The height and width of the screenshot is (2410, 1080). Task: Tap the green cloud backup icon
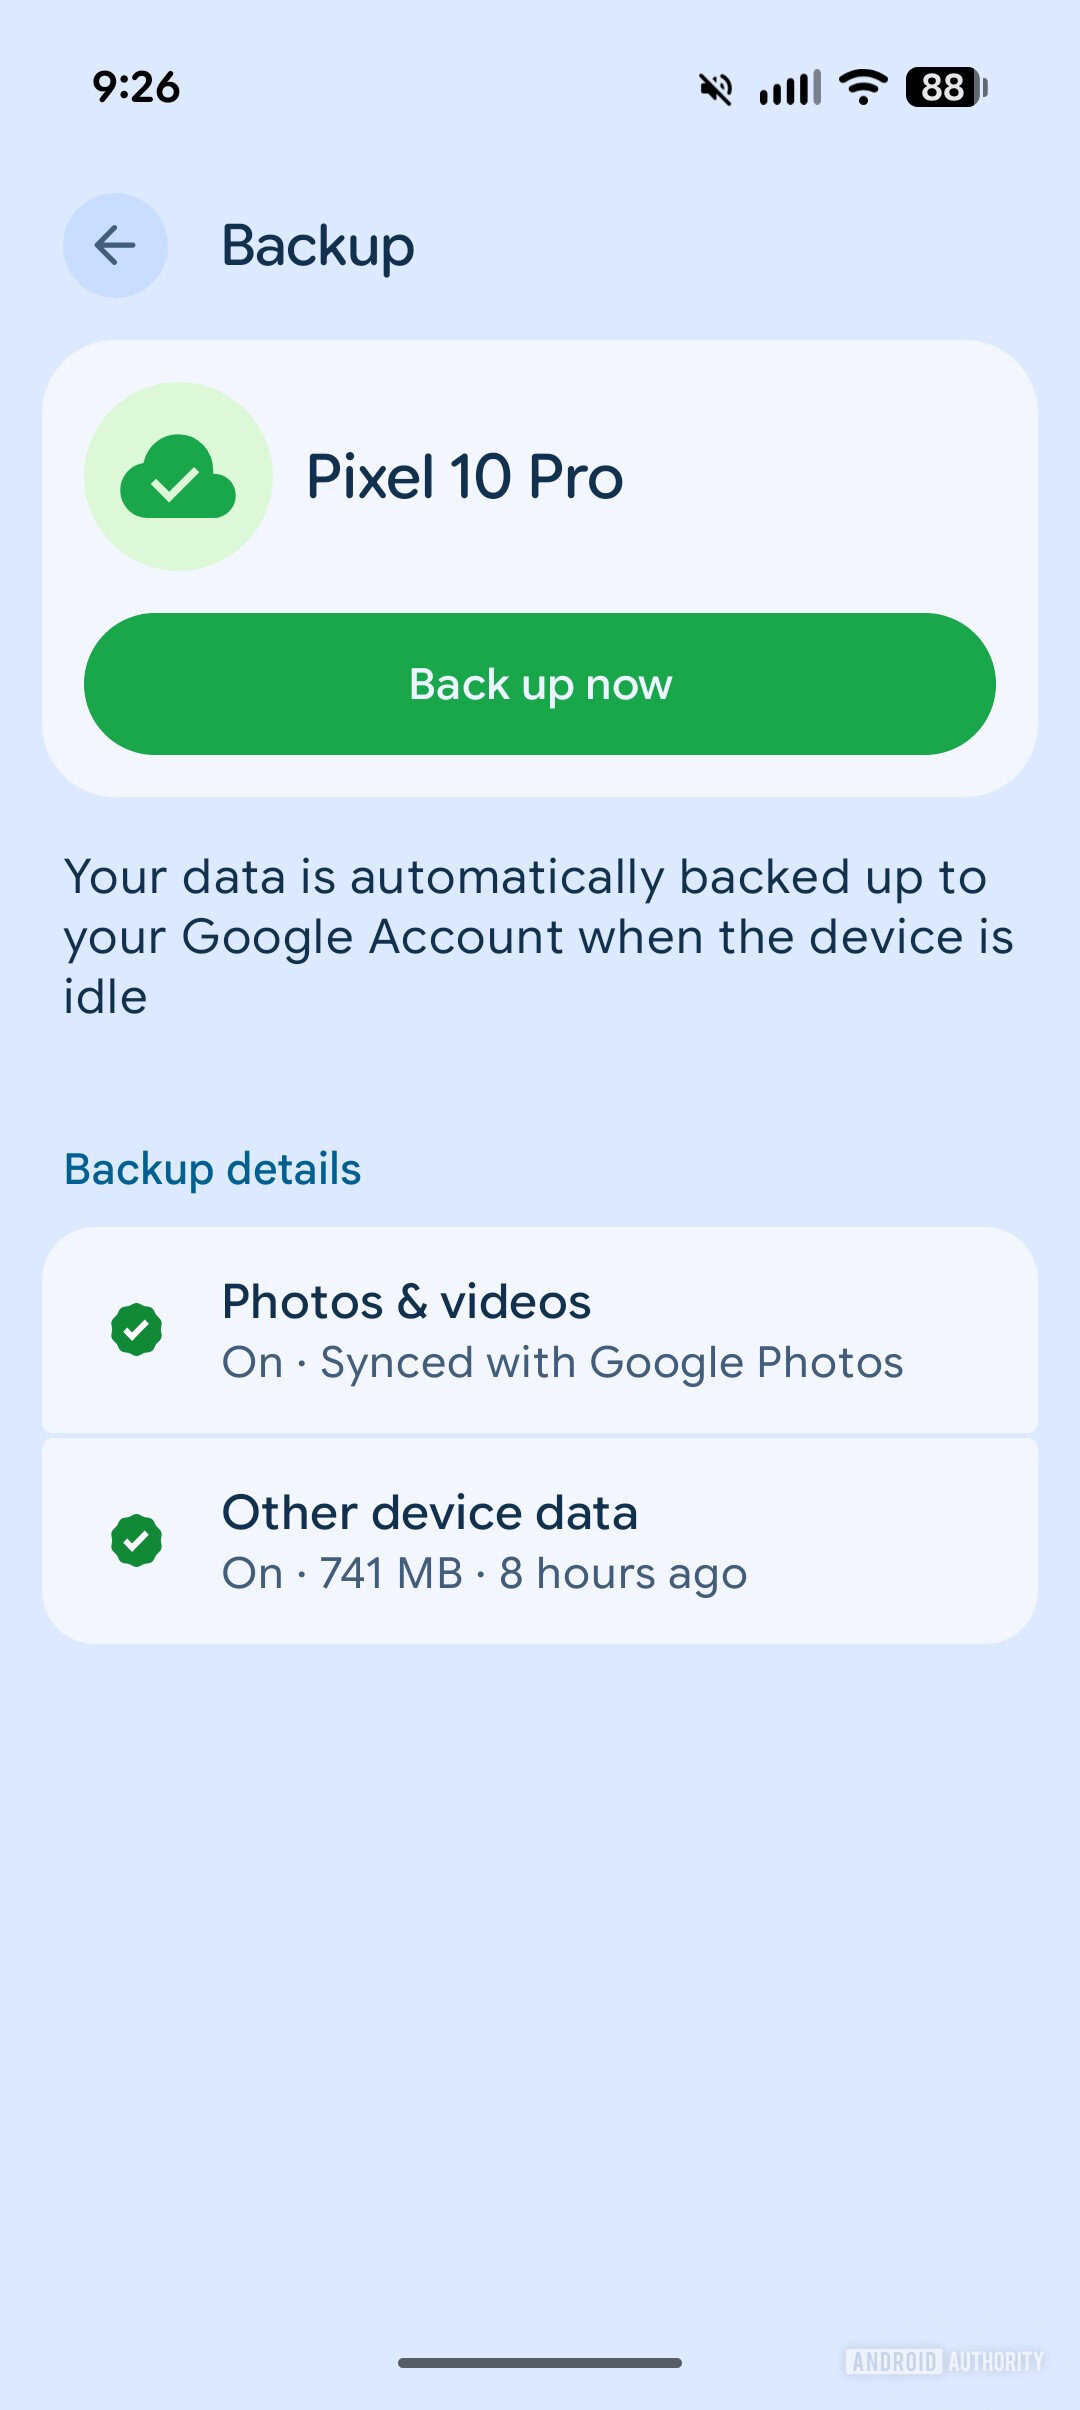[x=178, y=477]
